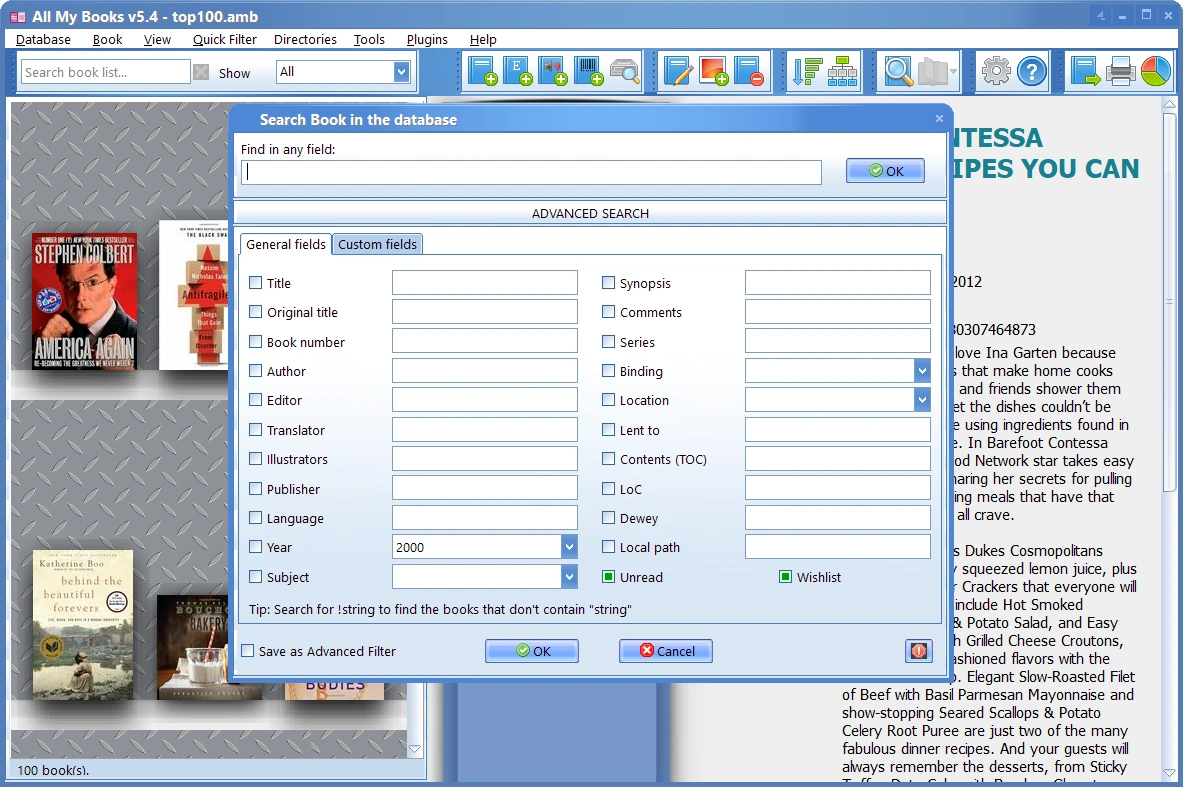The image size is (1184, 788).
Task: Click the Edit book pencil icon
Action: 678,72
